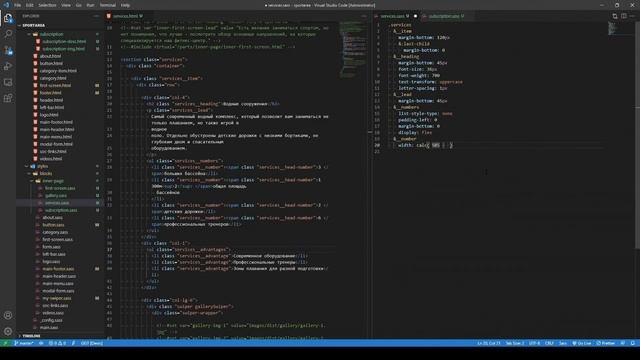
Task: Open the Terminal menu
Action: 108,5
